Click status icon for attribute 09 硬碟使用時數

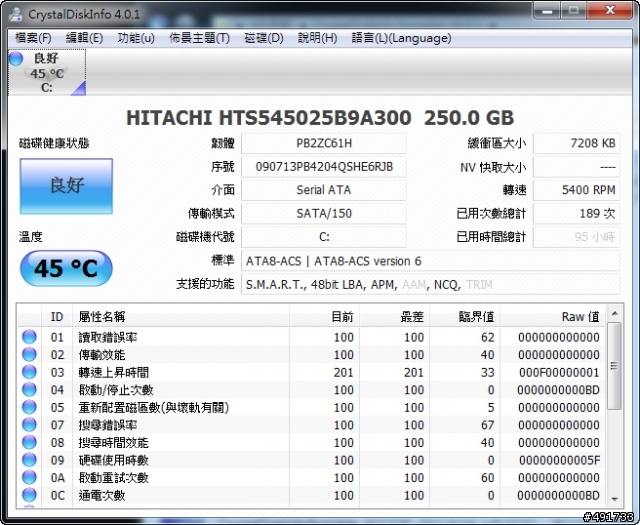pyautogui.click(x=29, y=460)
